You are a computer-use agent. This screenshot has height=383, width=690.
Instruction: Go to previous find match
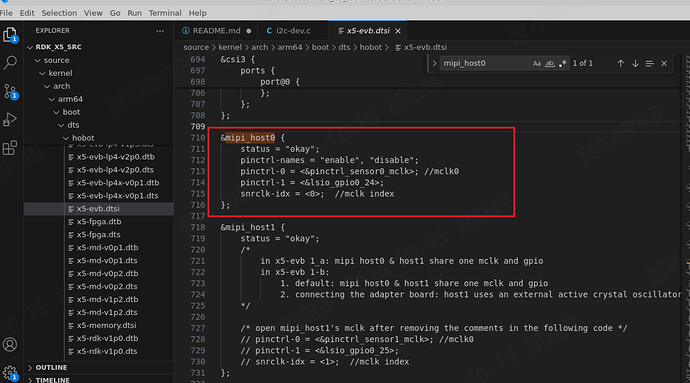tap(620, 63)
